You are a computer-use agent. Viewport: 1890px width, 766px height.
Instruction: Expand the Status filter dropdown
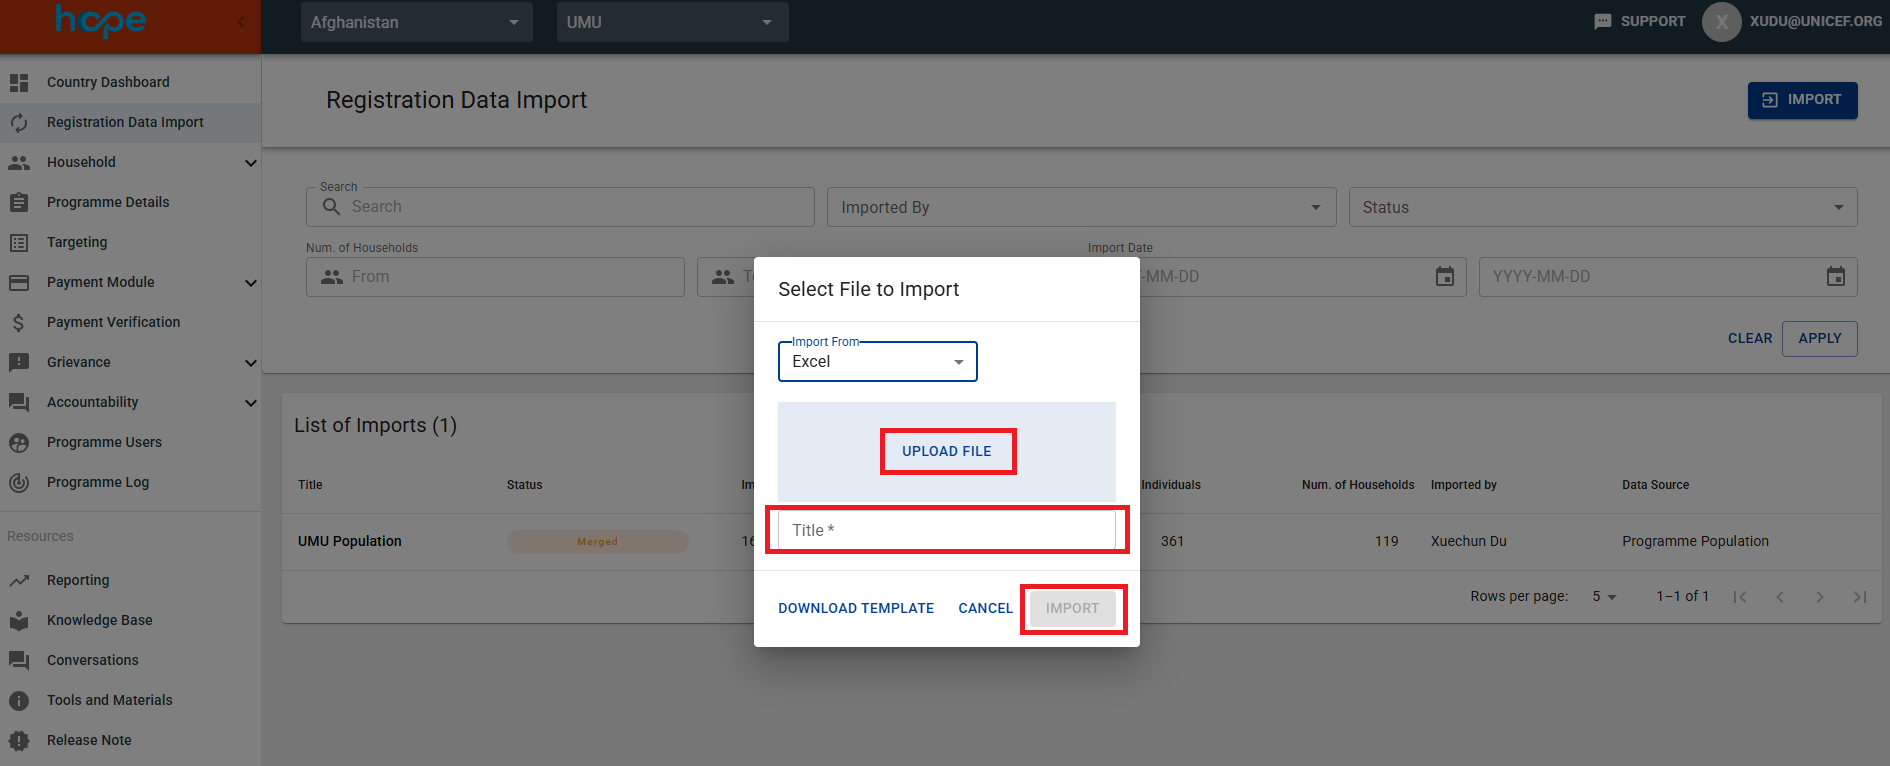(1602, 207)
